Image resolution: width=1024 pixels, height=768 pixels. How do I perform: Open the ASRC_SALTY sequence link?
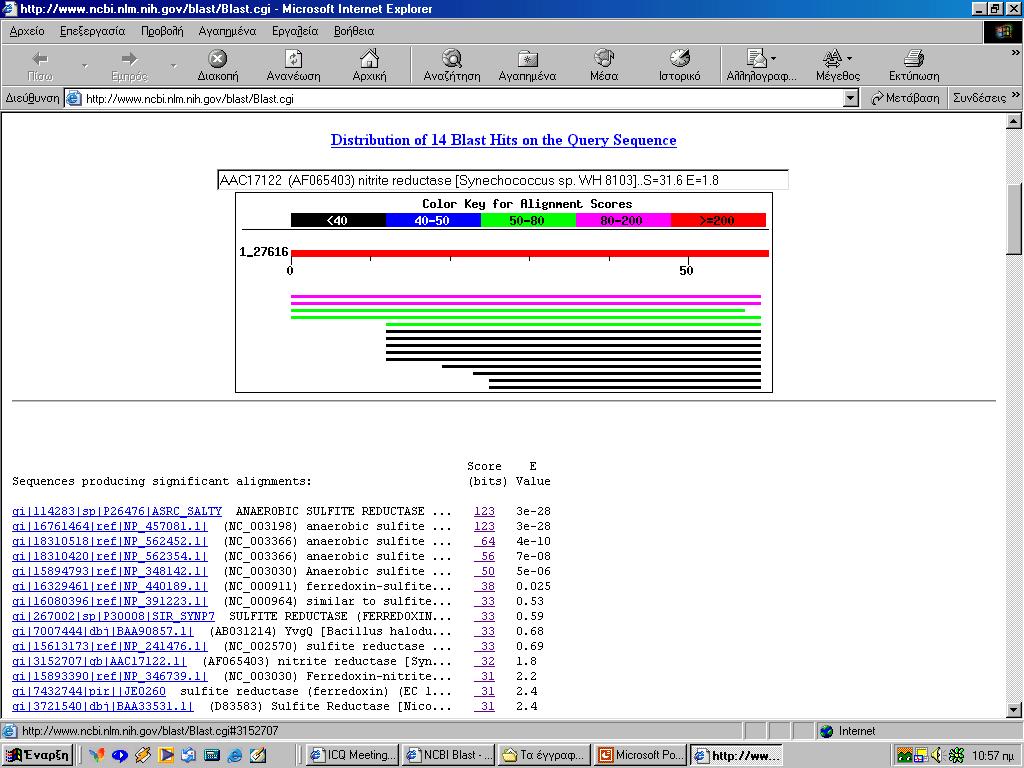[117, 511]
